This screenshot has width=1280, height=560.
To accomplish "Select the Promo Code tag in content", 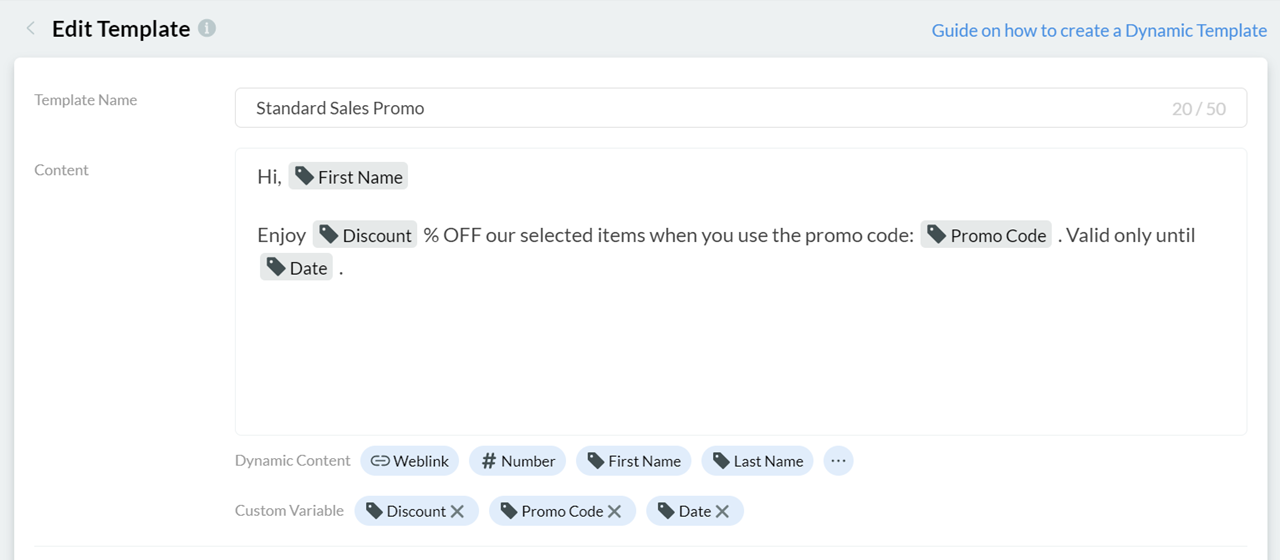I will pos(986,235).
